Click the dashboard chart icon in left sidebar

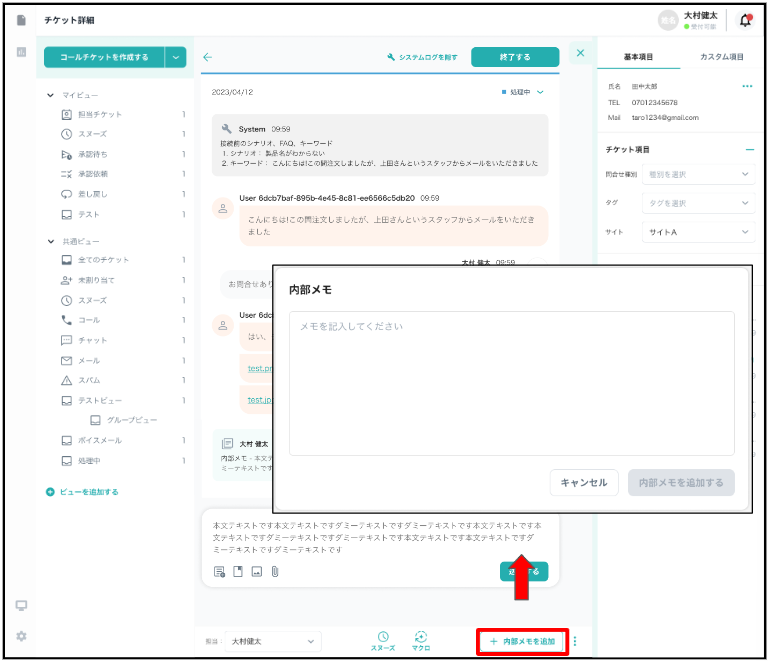click(21, 52)
